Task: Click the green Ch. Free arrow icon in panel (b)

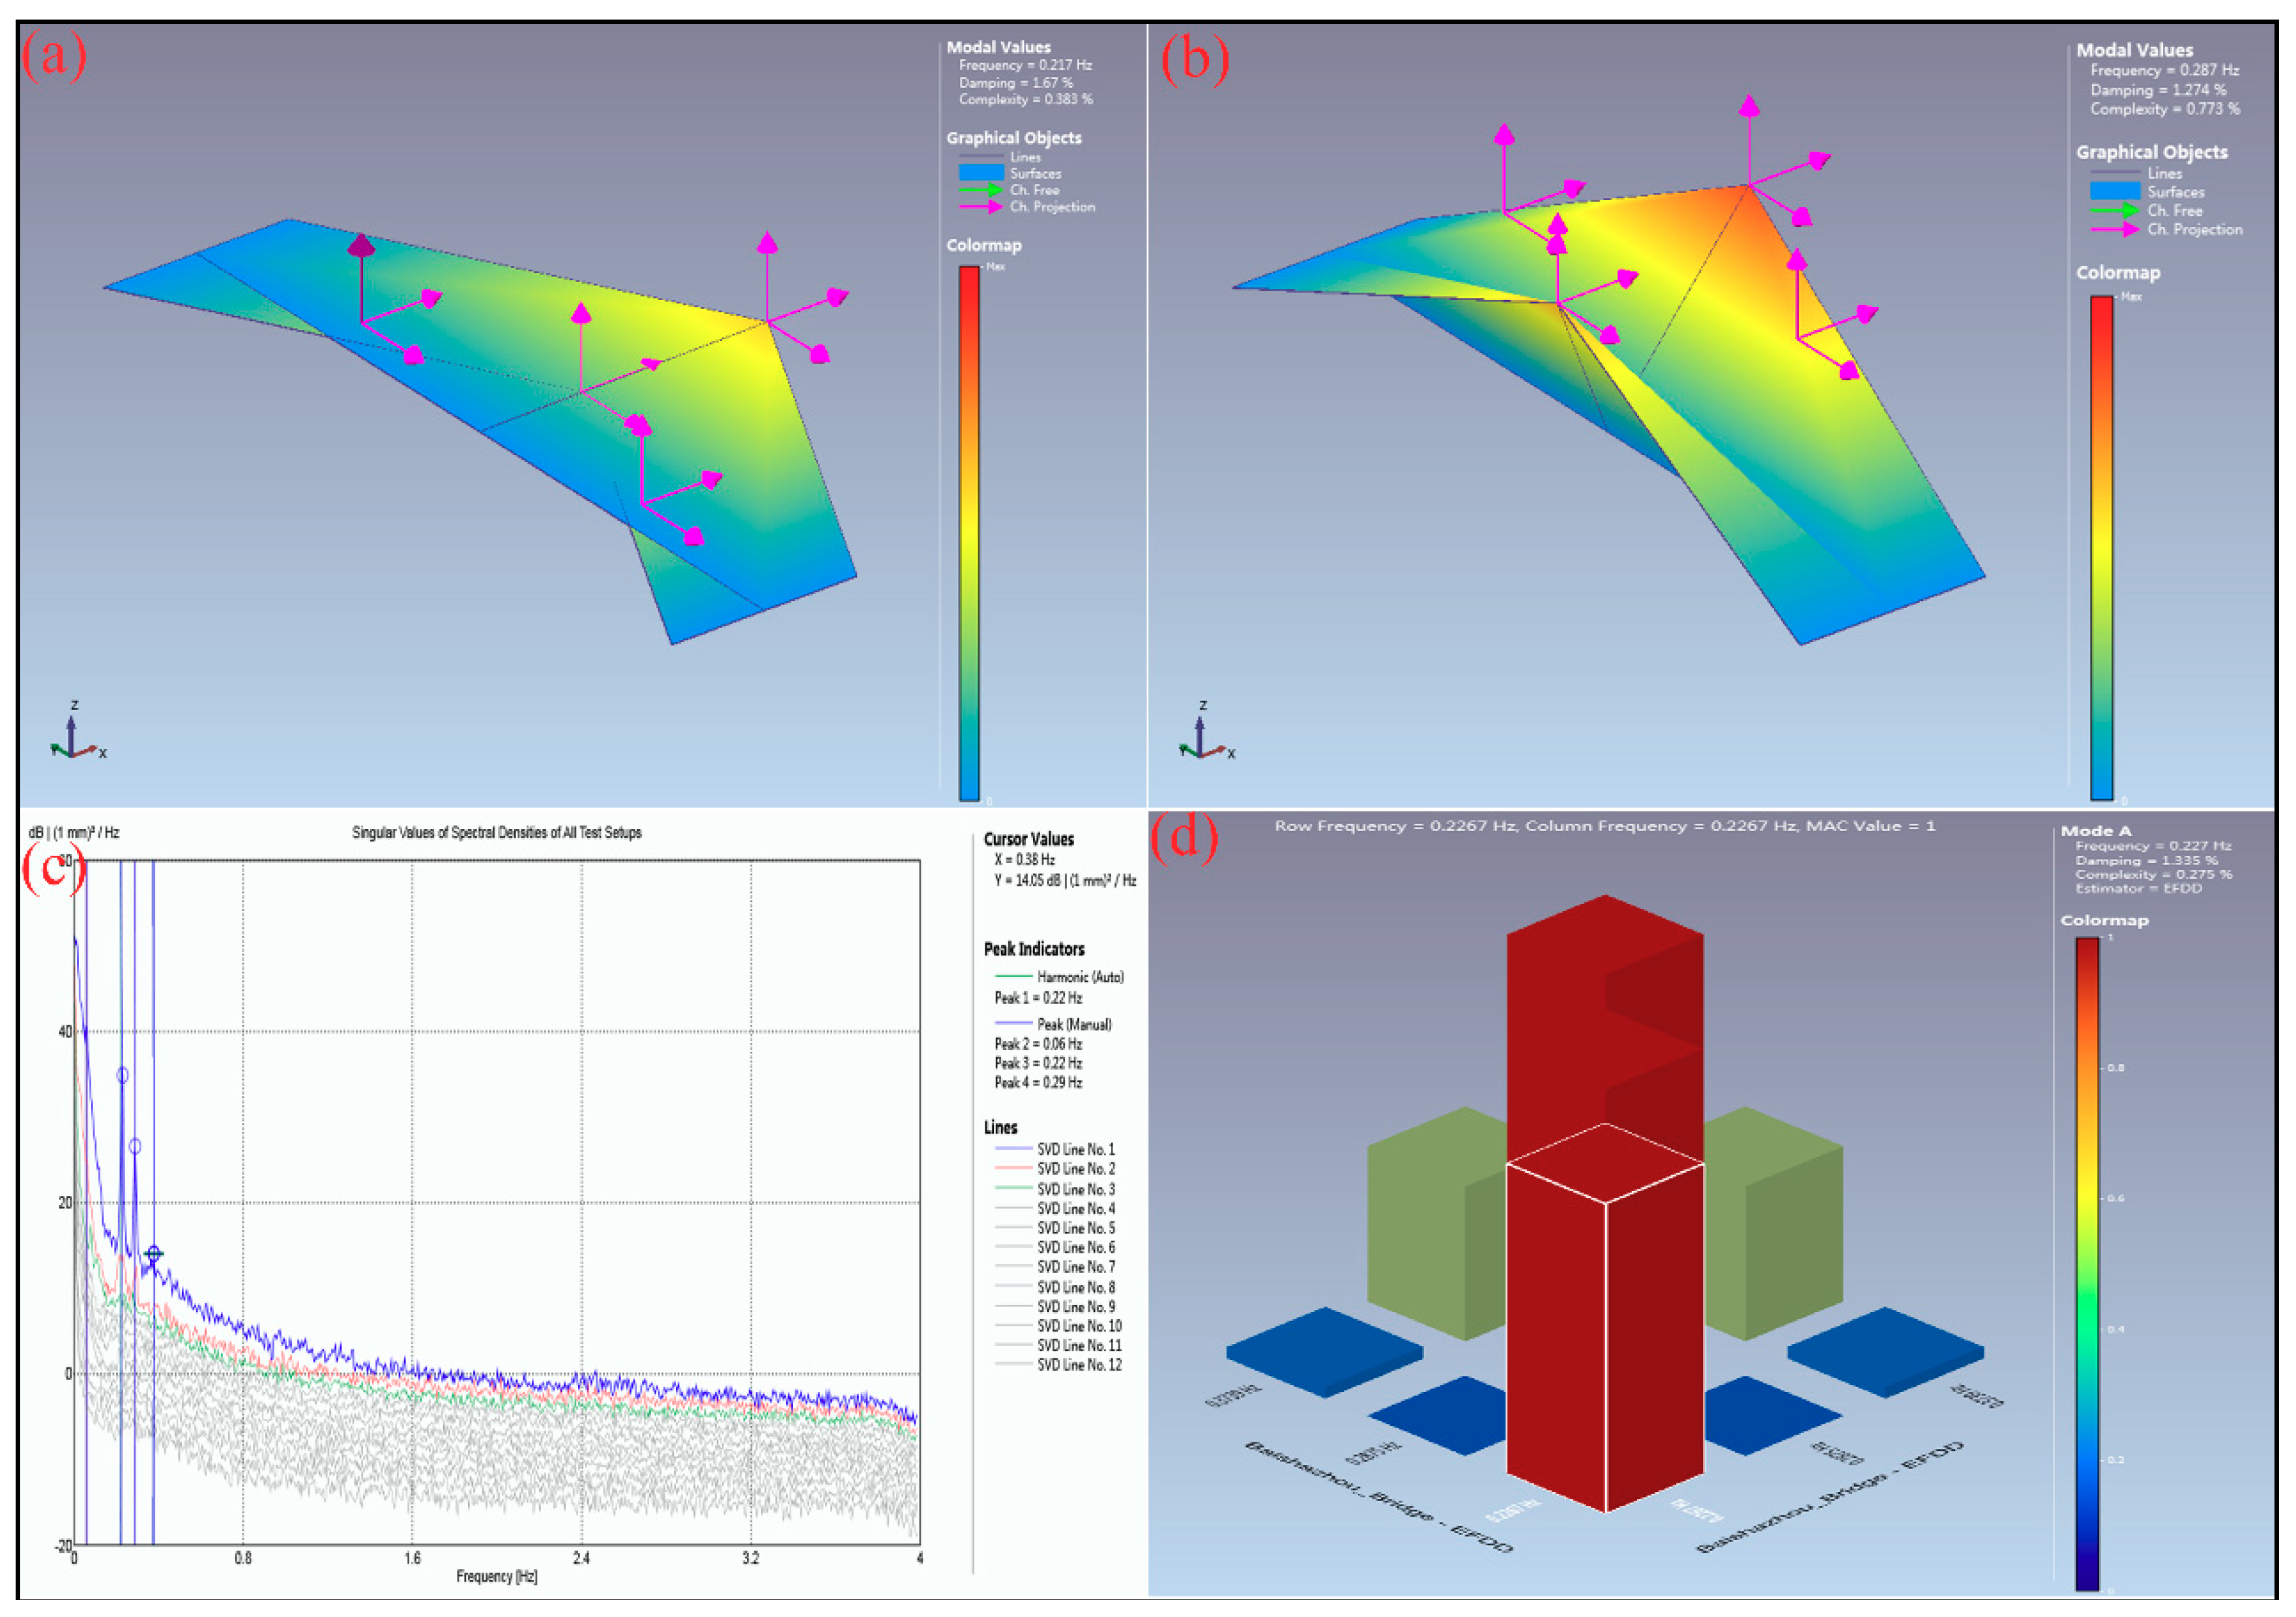Action: (2114, 211)
